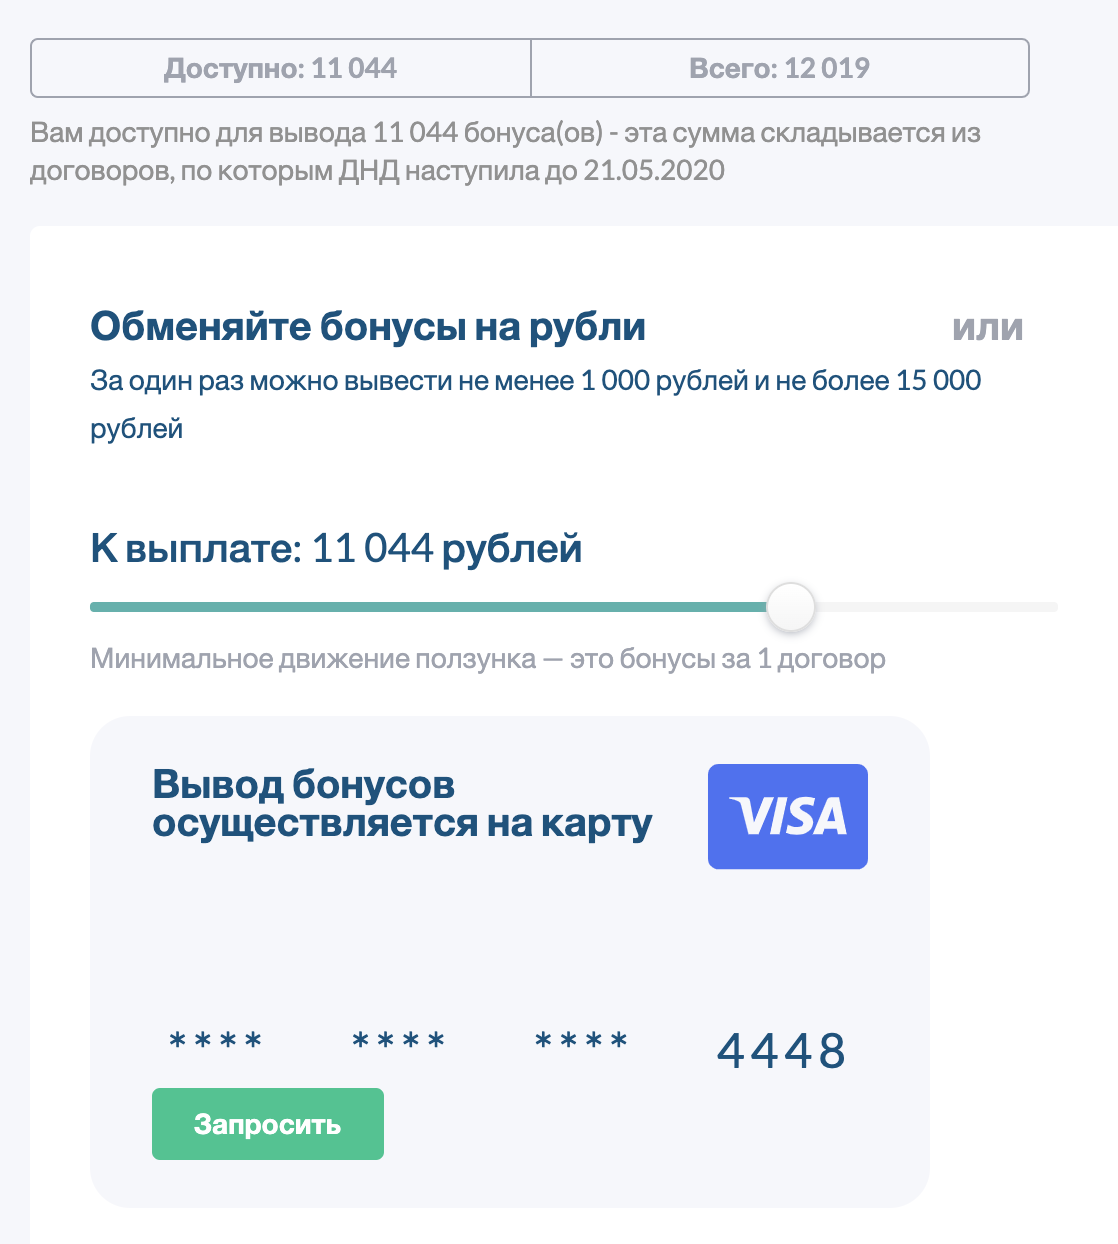Screen dimensions: 1118x1244
Task: Click the hint about minimal slider movement
Action: pos(487,659)
